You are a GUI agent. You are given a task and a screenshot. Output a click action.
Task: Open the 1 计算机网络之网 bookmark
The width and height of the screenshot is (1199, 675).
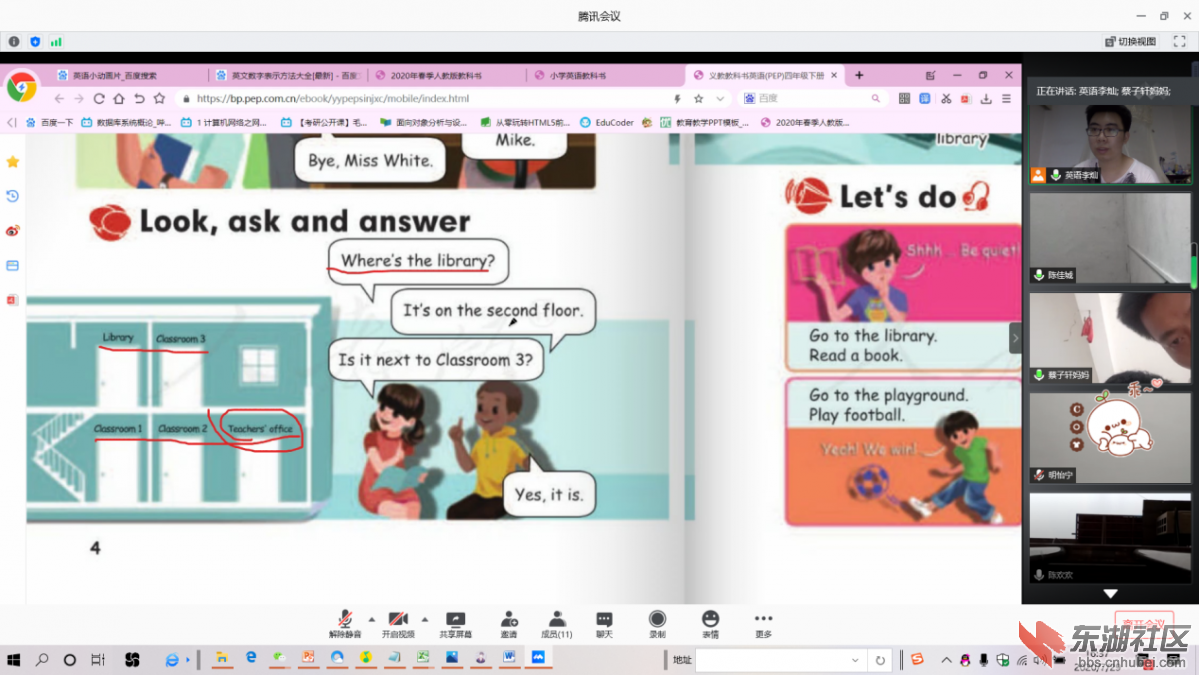click(x=223, y=122)
